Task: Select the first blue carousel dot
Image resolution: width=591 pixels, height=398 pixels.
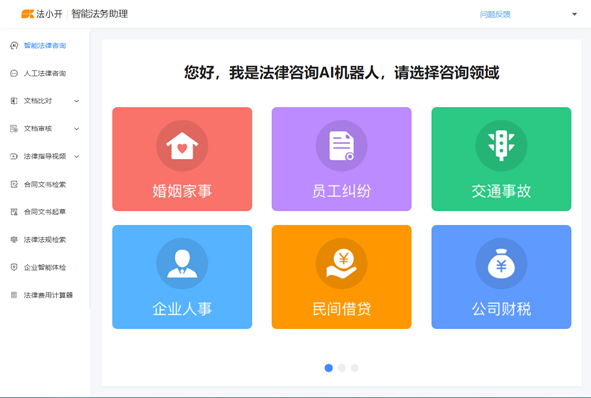Action: click(x=329, y=368)
